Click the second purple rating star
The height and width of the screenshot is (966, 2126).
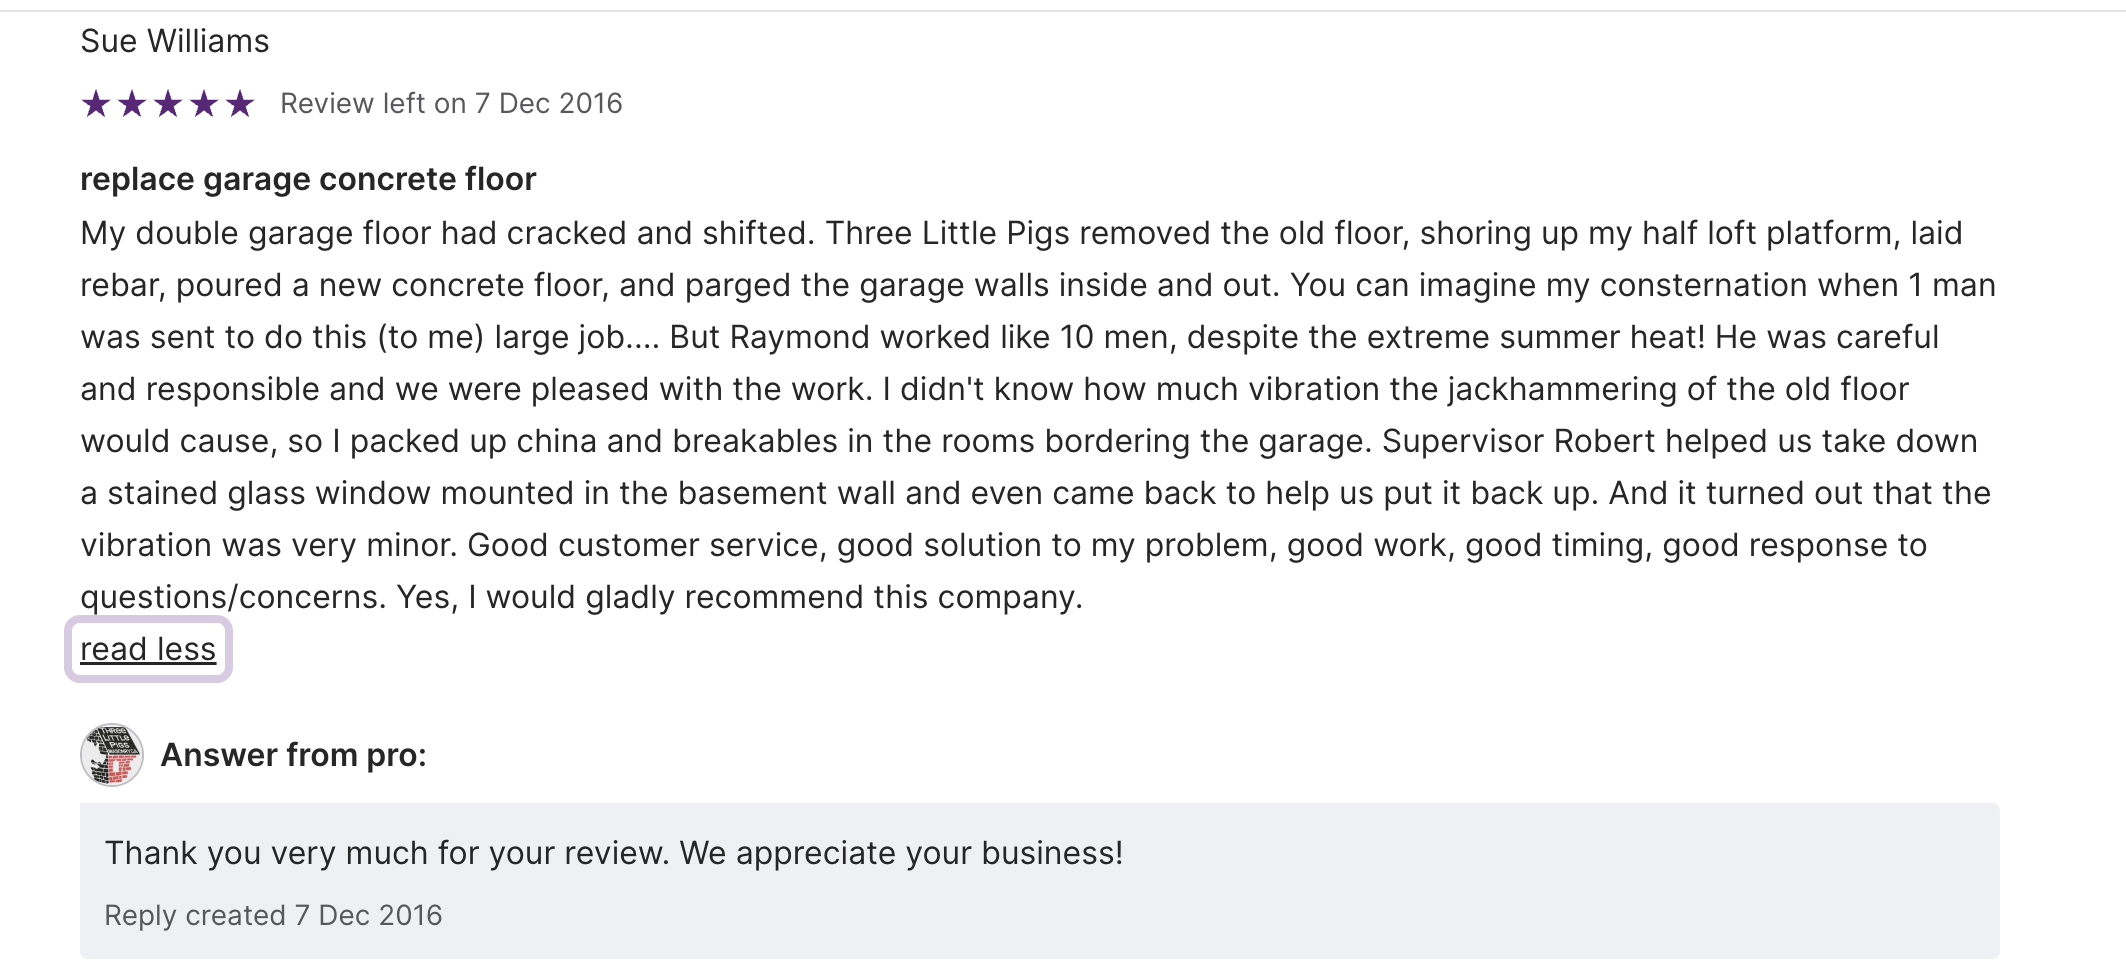pyautogui.click(x=132, y=104)
